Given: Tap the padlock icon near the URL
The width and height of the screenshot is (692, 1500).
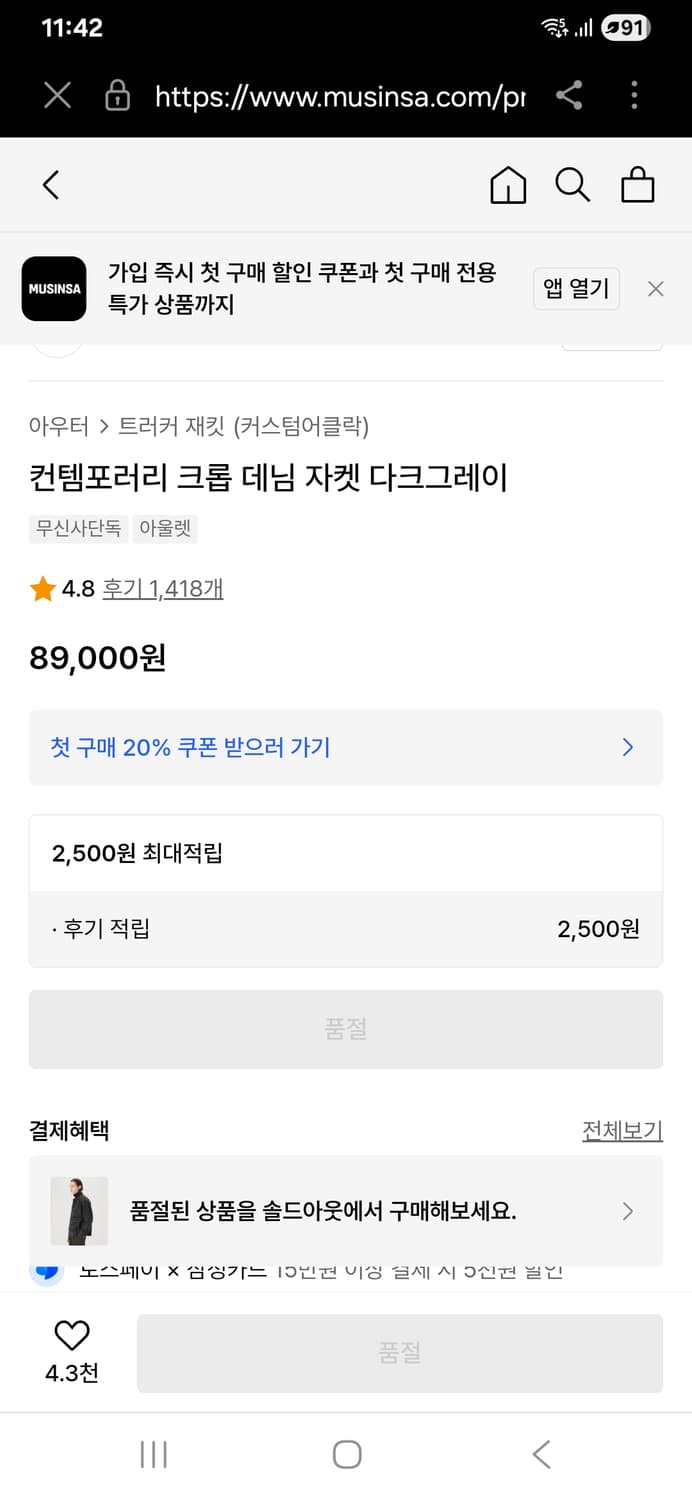Looking at the screenshot, I should tap(117, 96).
